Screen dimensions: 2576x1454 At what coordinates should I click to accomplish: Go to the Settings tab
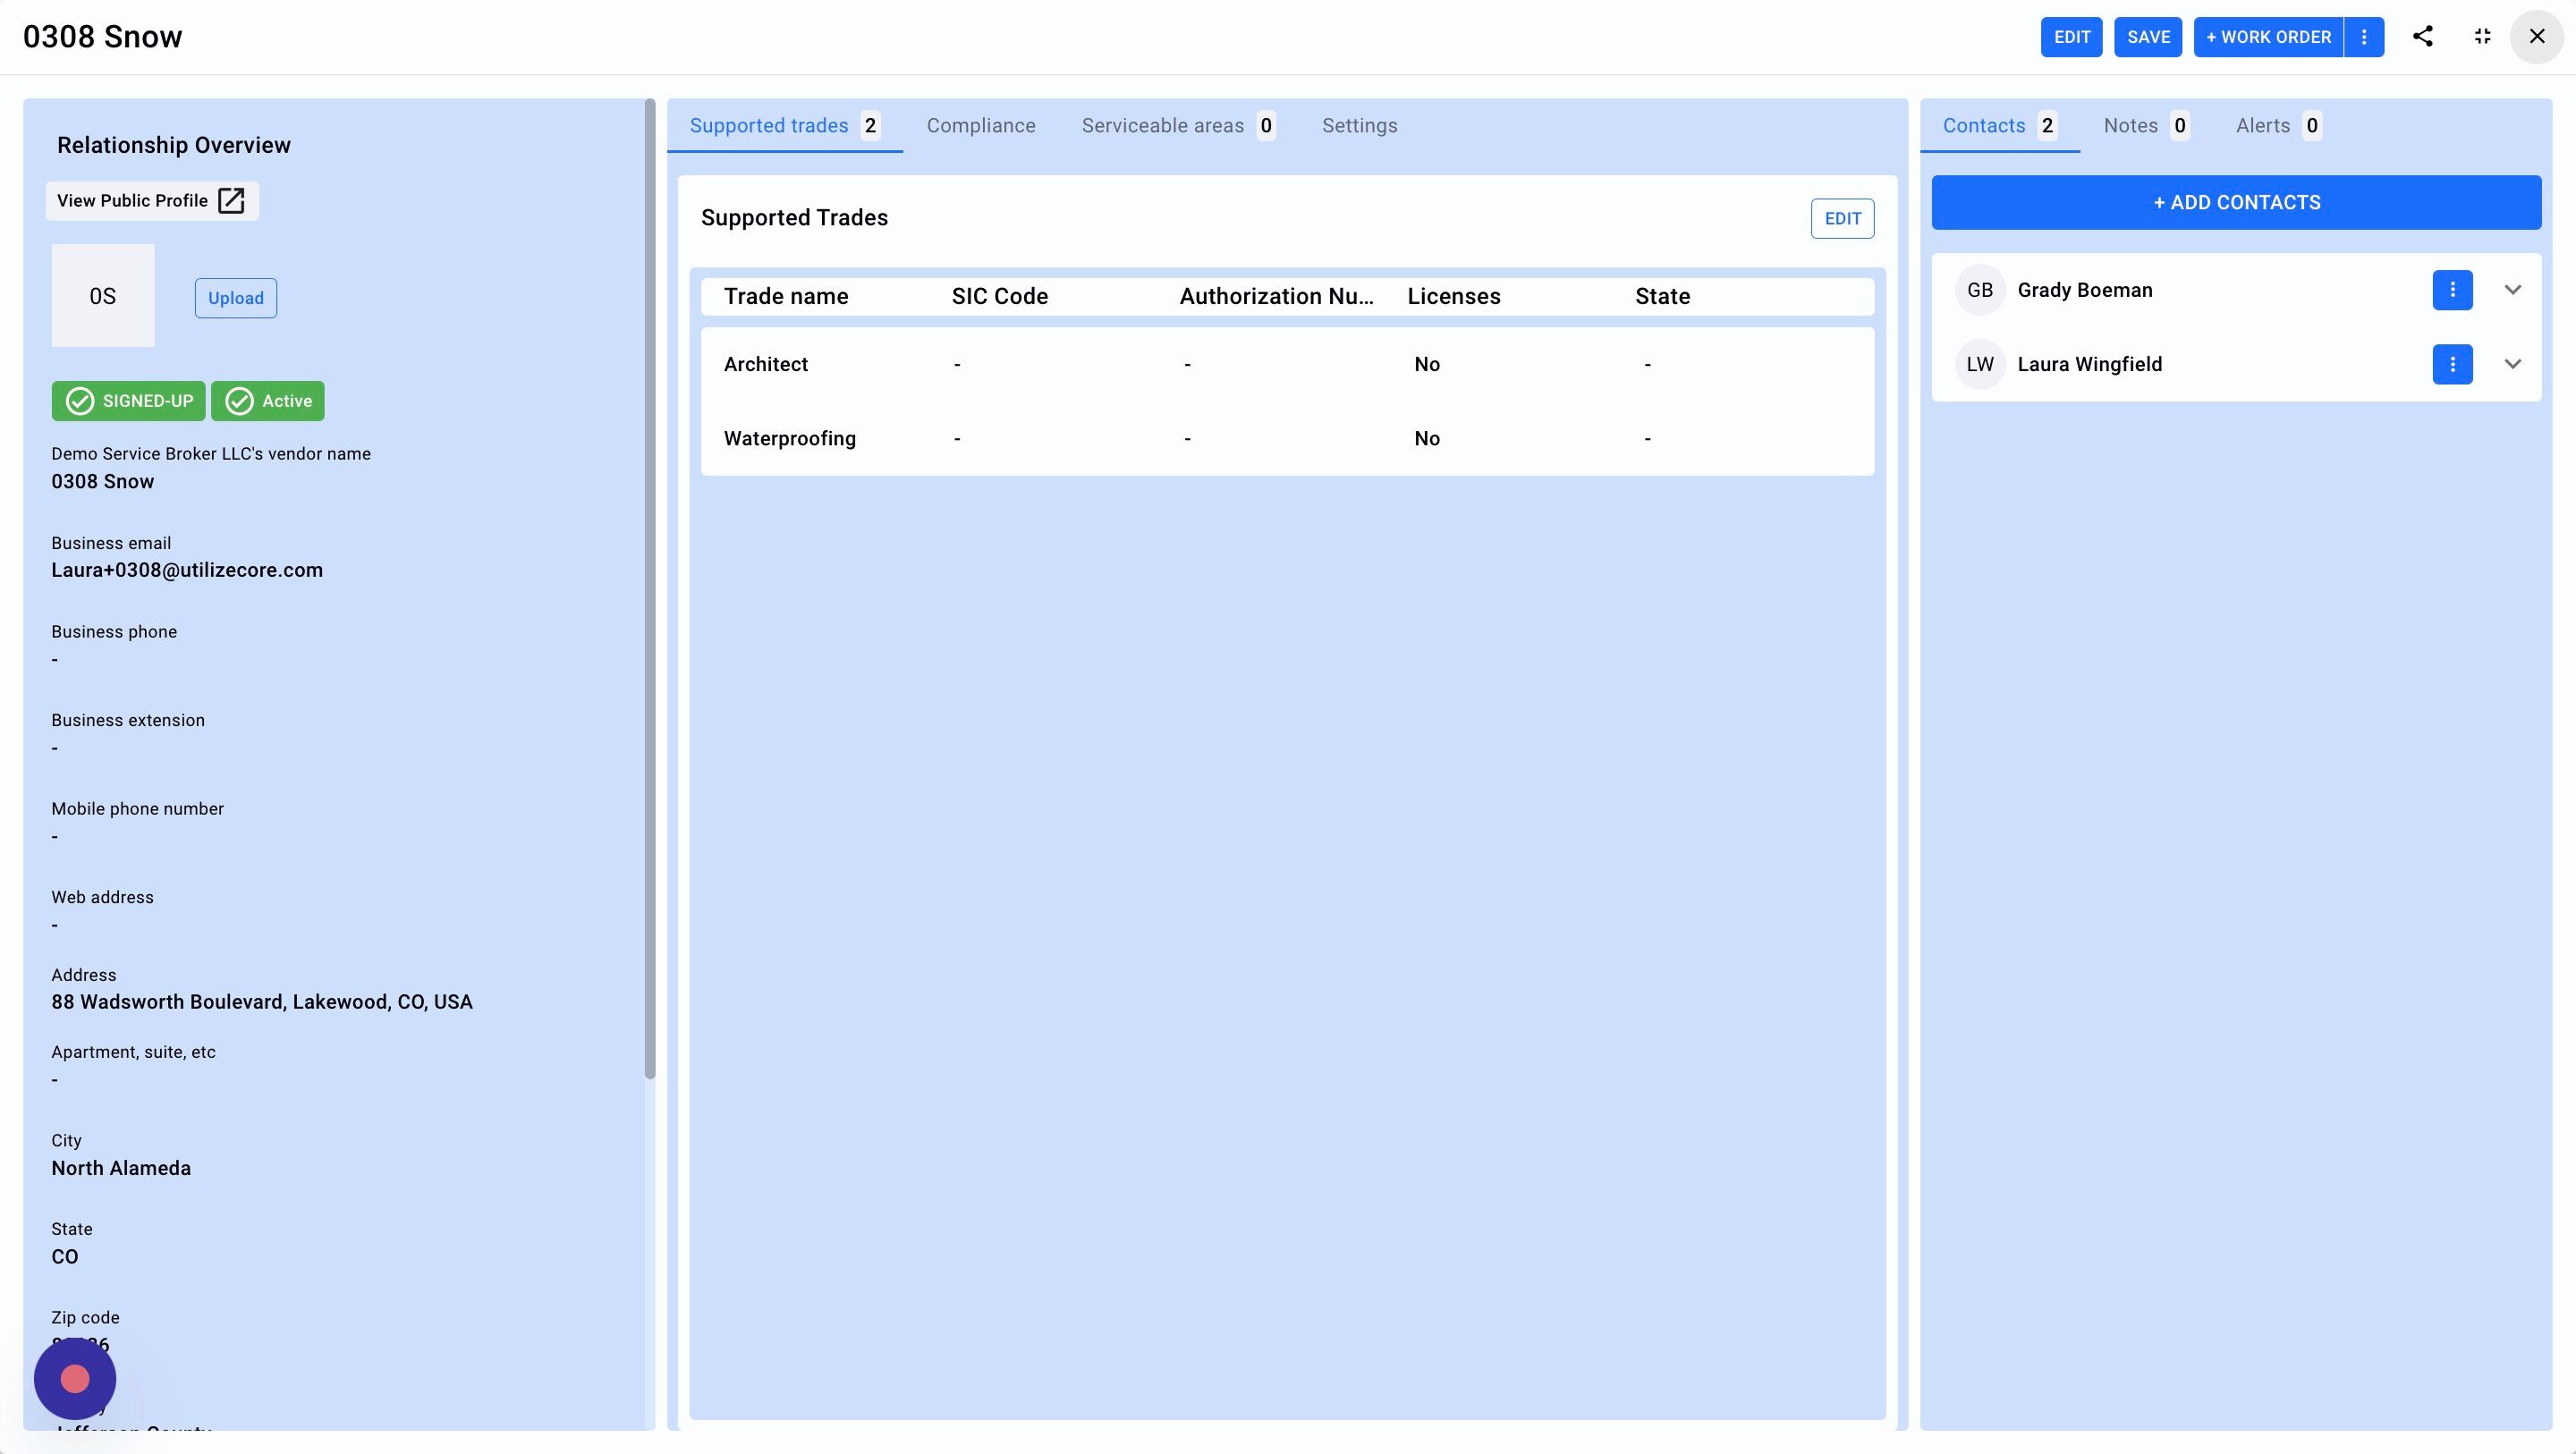coord(1359,126)
